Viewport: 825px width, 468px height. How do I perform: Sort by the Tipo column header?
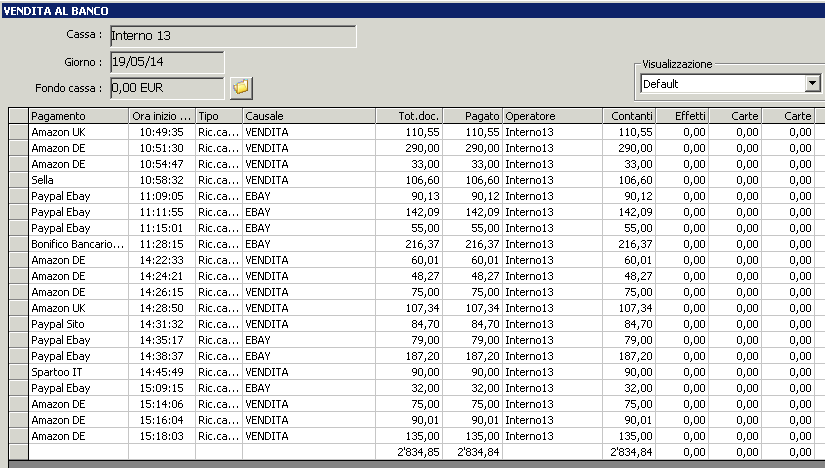pos(219,116)
